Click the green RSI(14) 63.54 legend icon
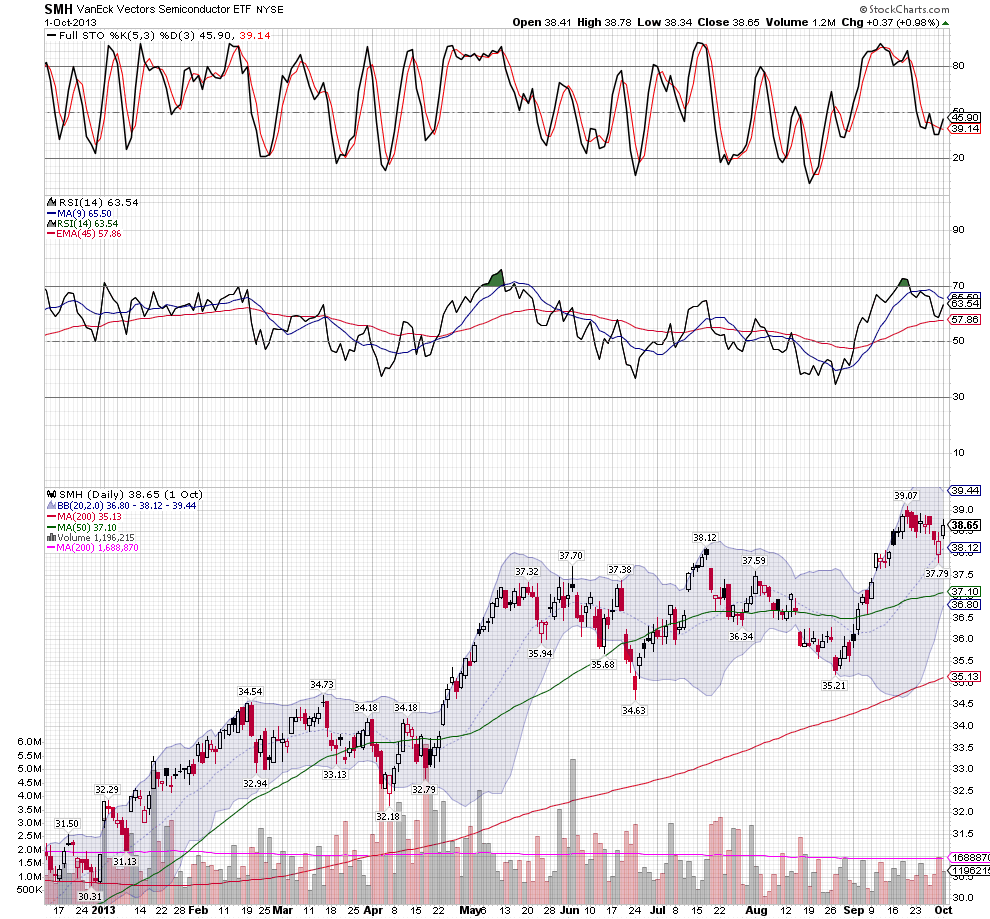Image resolution: width=990 pixels, height=919 pixels. (x=50, y=223)
